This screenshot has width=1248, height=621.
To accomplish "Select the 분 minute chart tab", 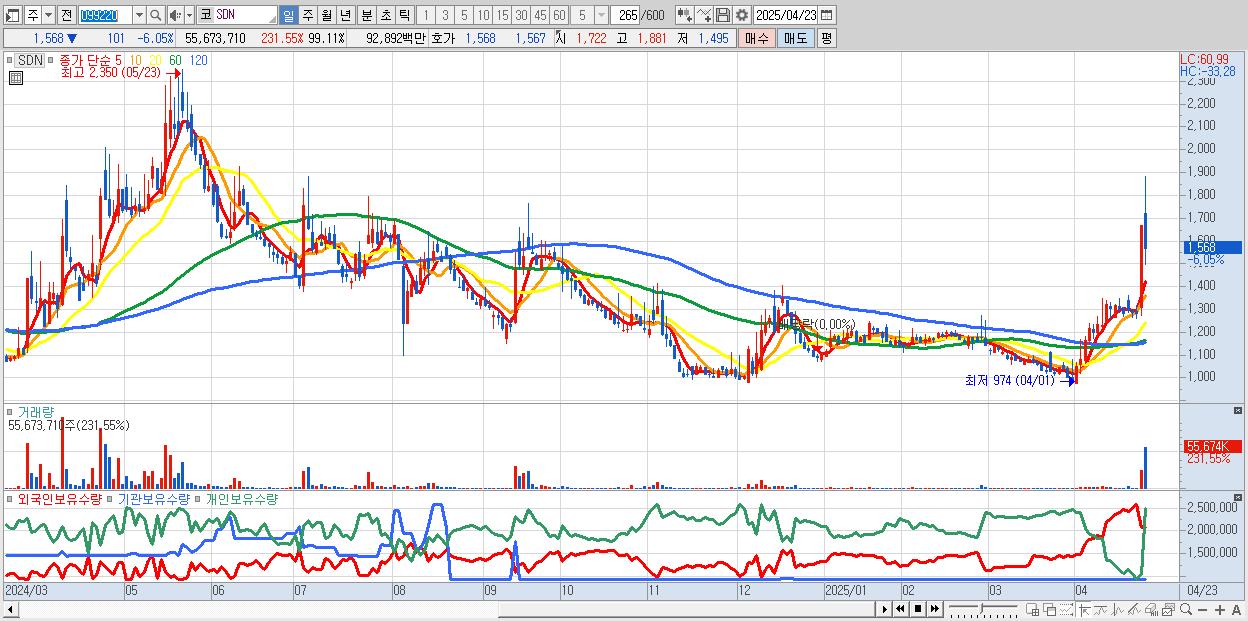I will [x=366, y=15].
